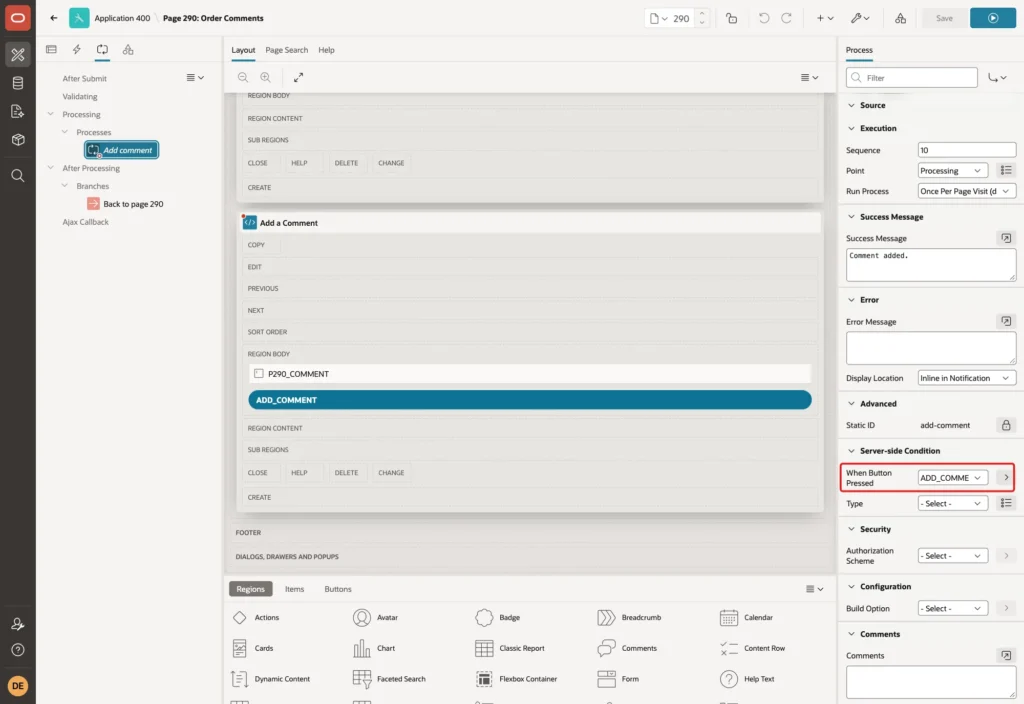
Task: Zoom in the layout view
Action: tap(265, 77)
